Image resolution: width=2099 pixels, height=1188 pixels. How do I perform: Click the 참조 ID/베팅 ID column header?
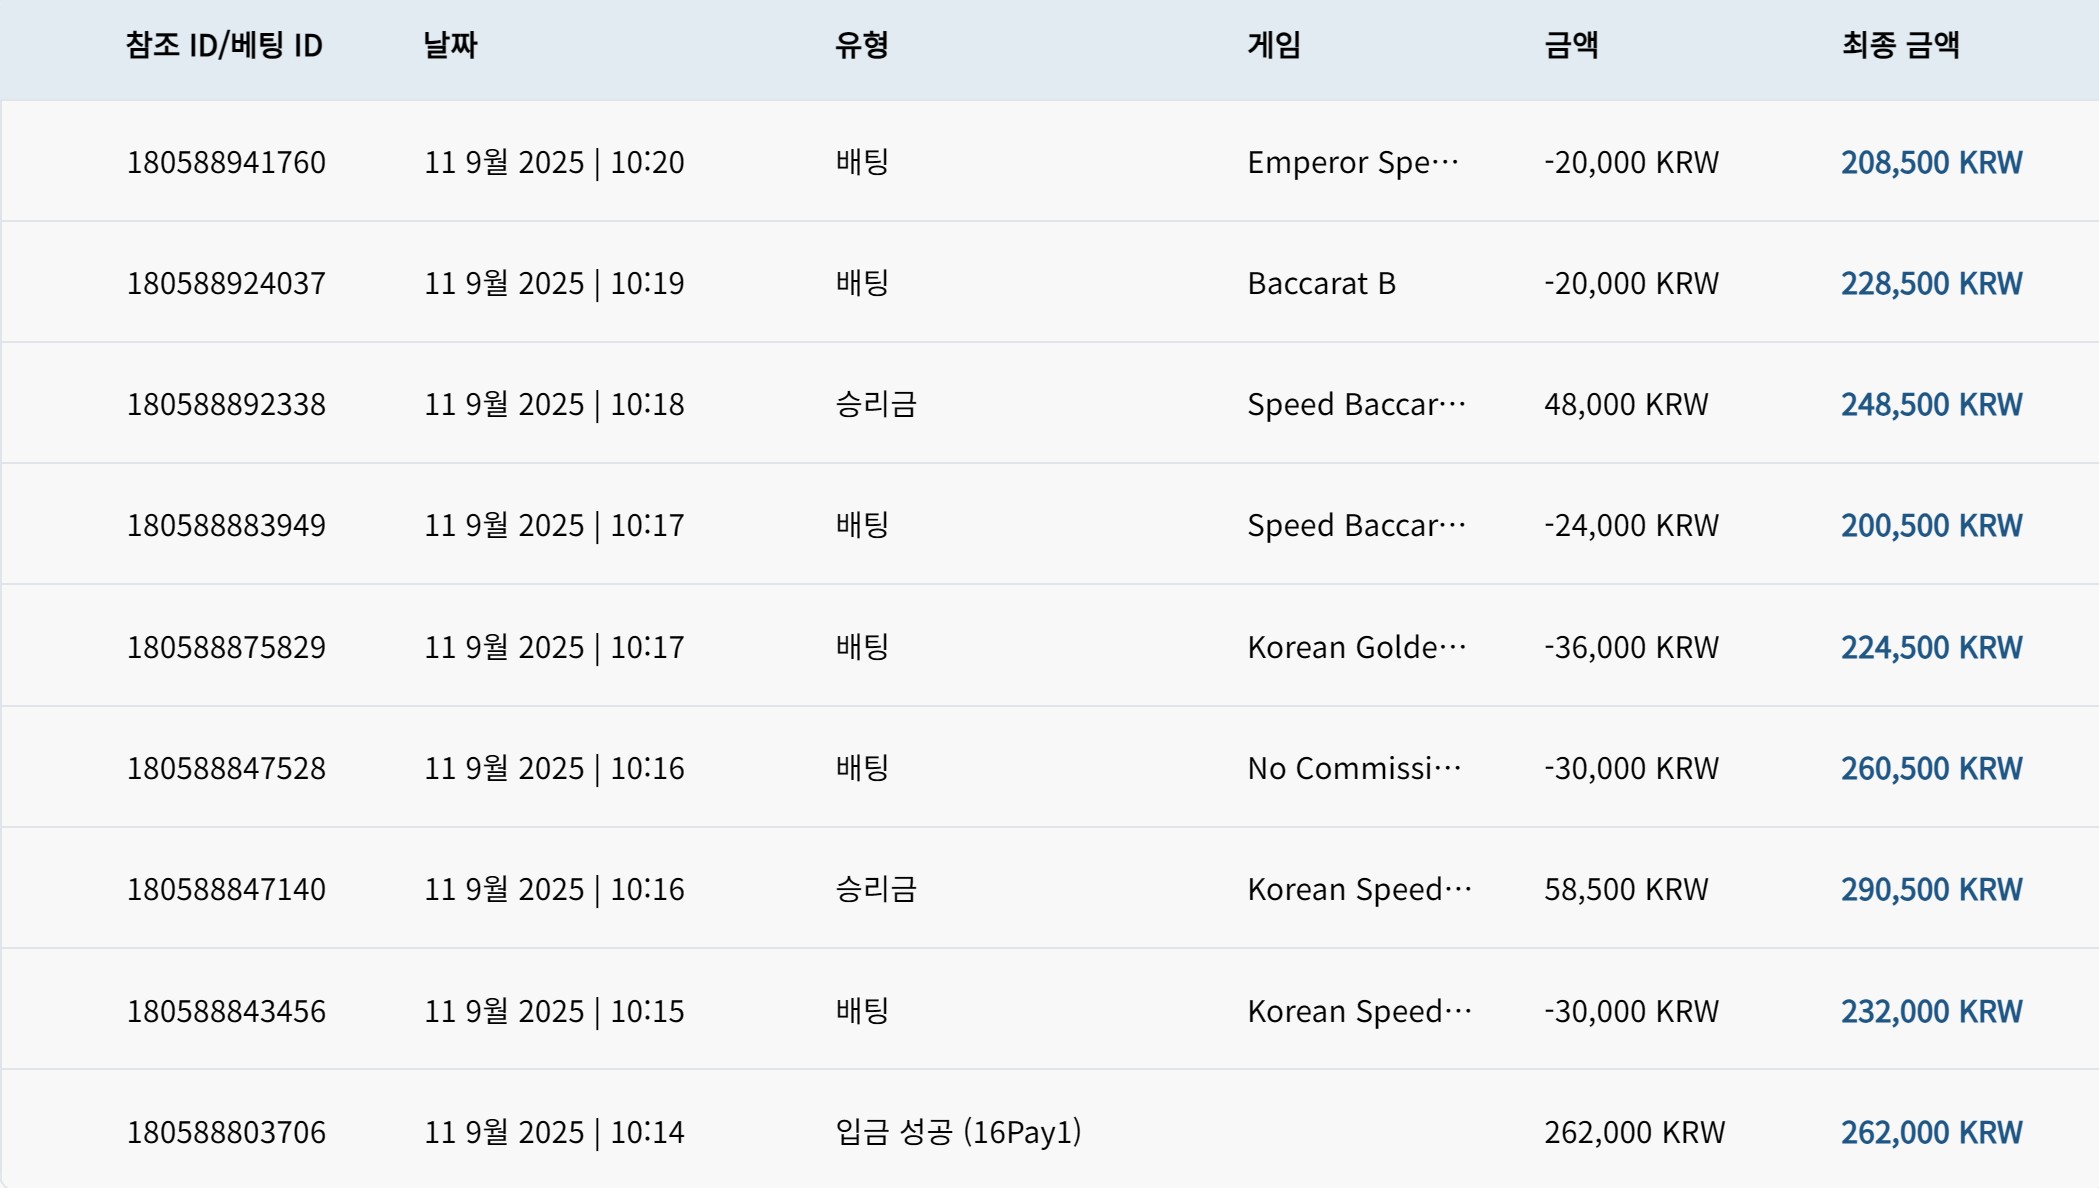(224, 45)
